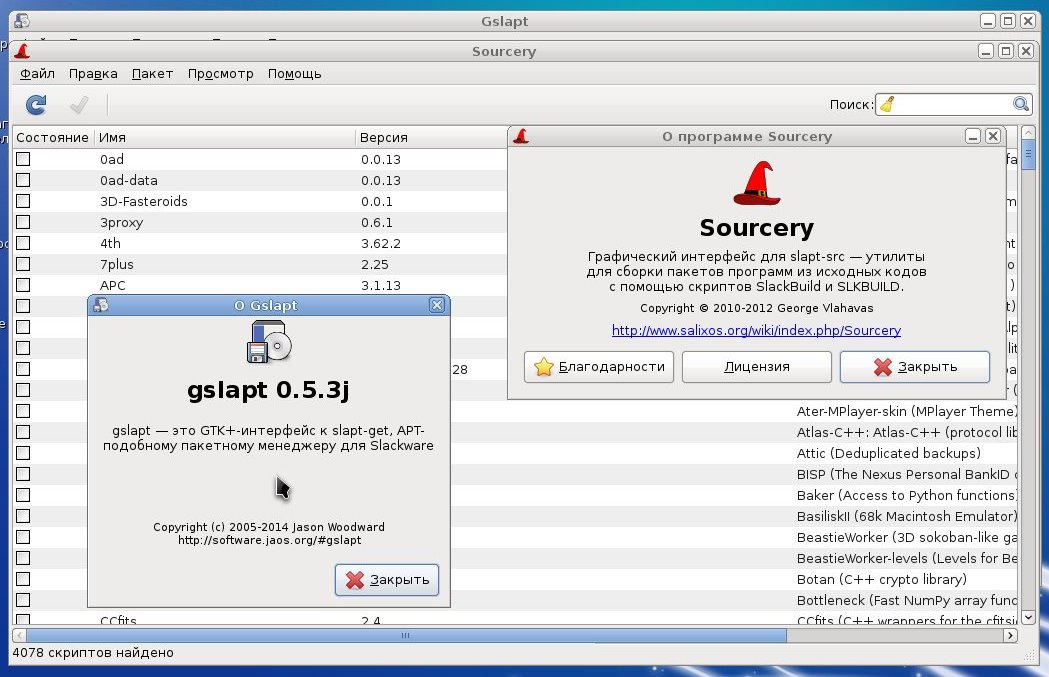The height and width of the screenshot is (677, 1049).
Task: Click the Благодарности credits button
Action: point(599,367)
